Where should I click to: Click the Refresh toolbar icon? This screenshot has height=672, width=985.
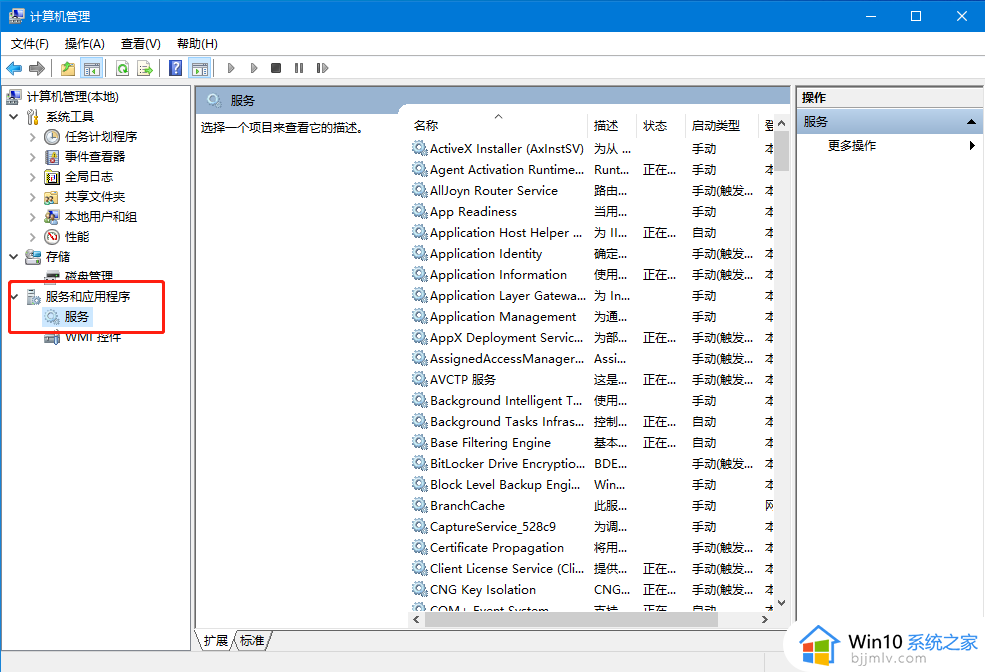pyautogui.click(x=122, y=68)
